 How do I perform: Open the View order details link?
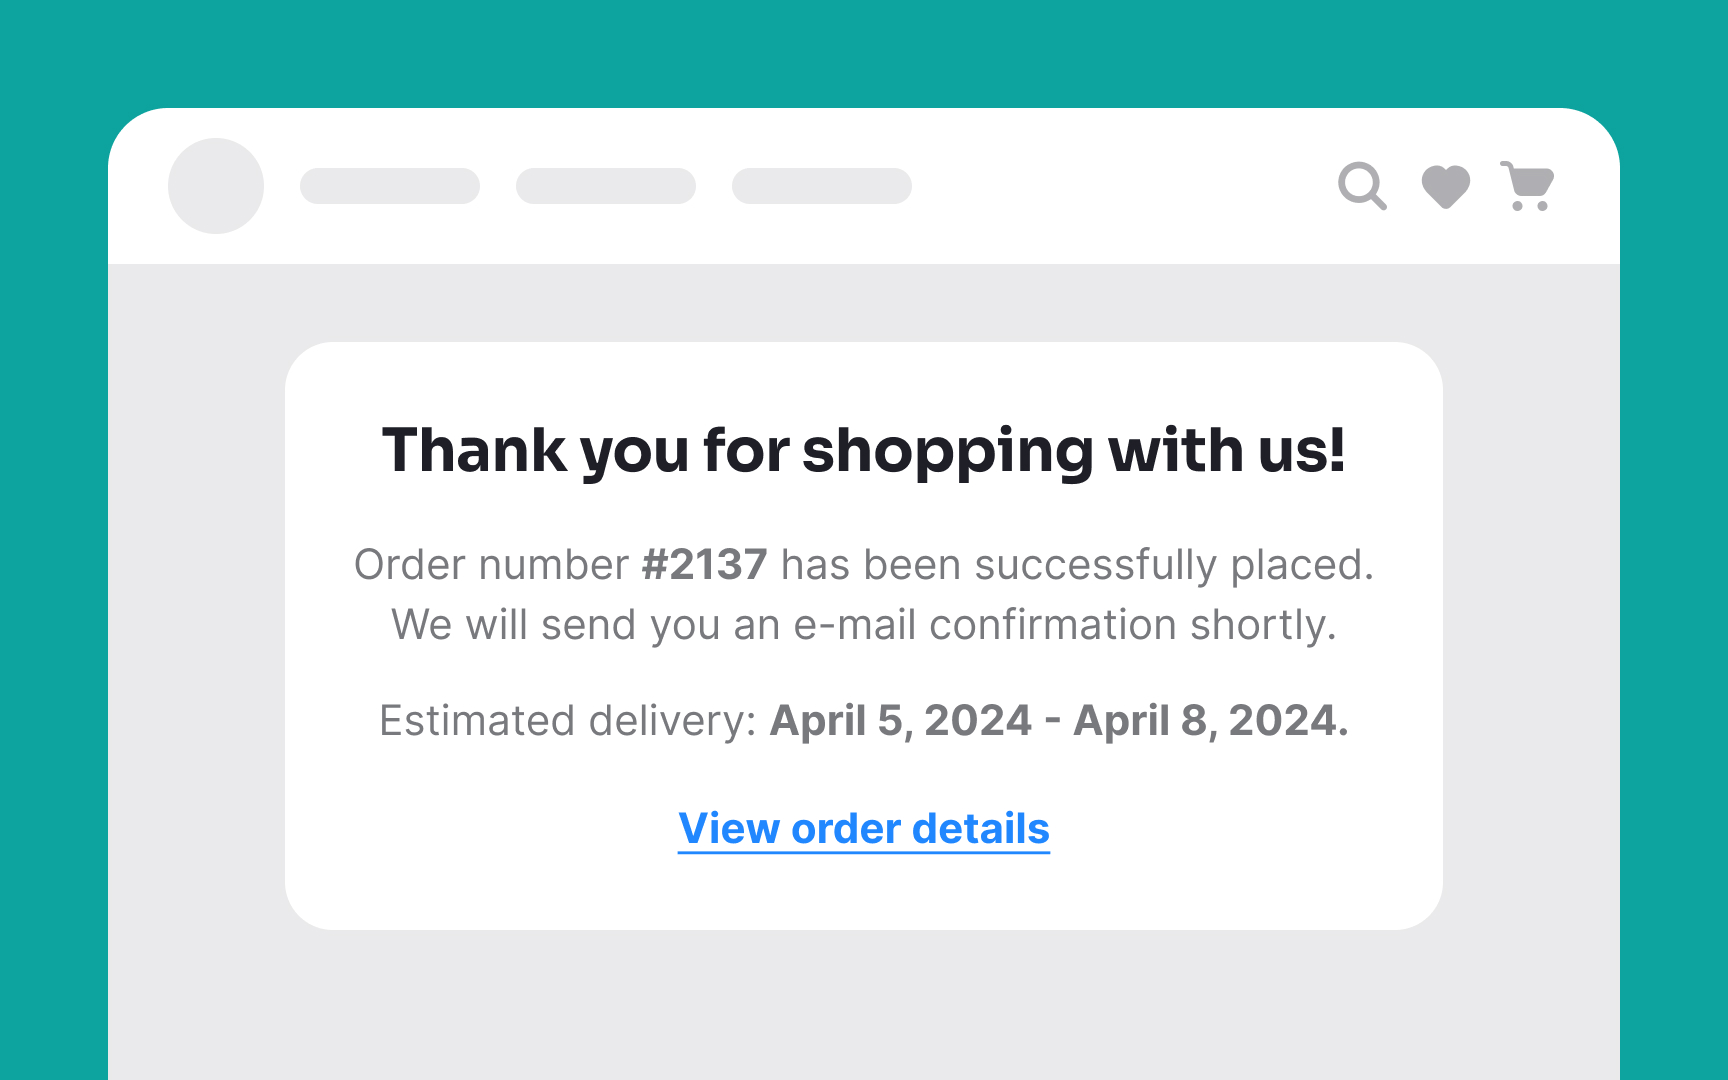864,829
